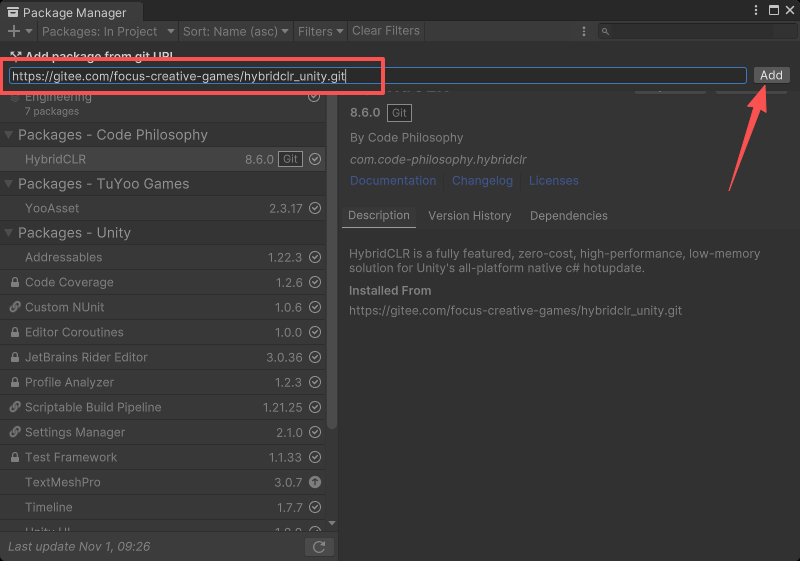Image resolution: width=800 pixels, height=561 pixels.
Task: Select the Addressables package row
Action: click(x=163, y=257)
